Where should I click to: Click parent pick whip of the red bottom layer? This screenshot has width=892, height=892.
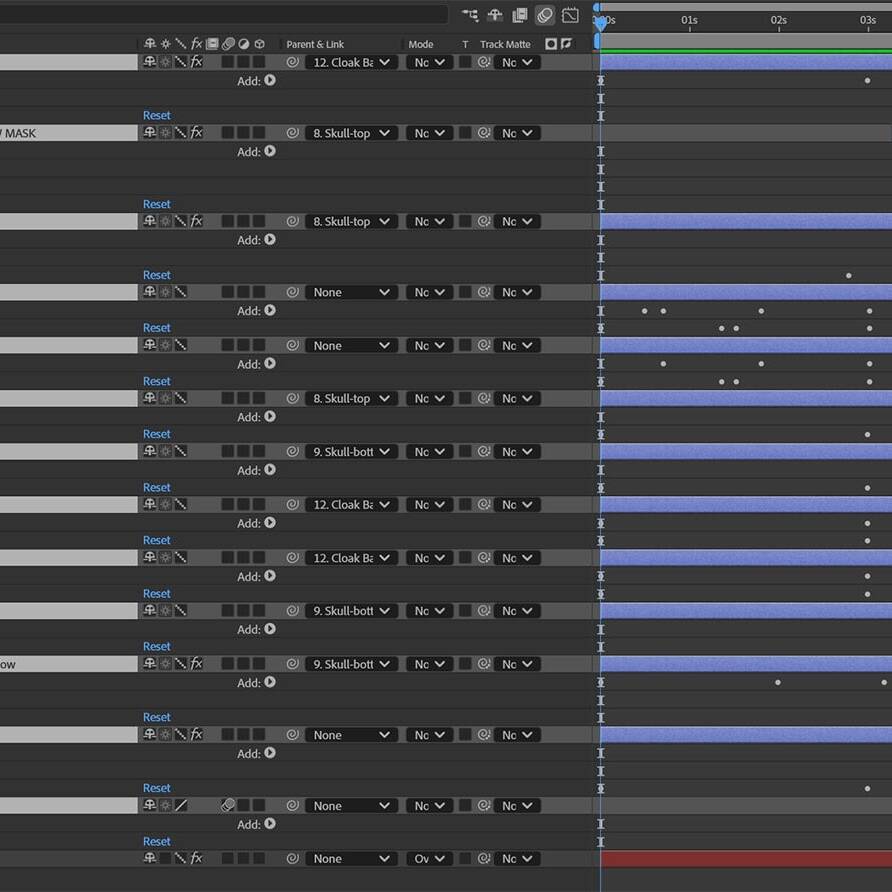tap(293, 859)
